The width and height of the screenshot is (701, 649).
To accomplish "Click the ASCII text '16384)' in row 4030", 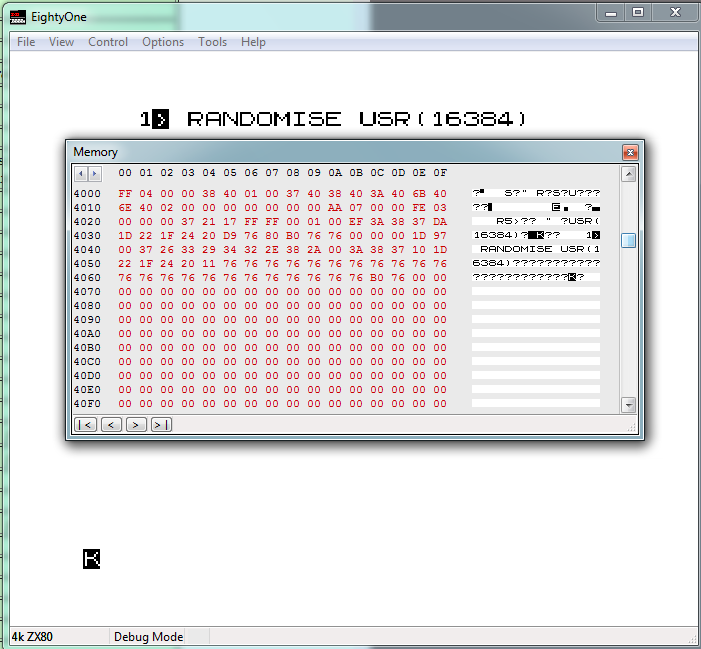I will tap(496, 235).
